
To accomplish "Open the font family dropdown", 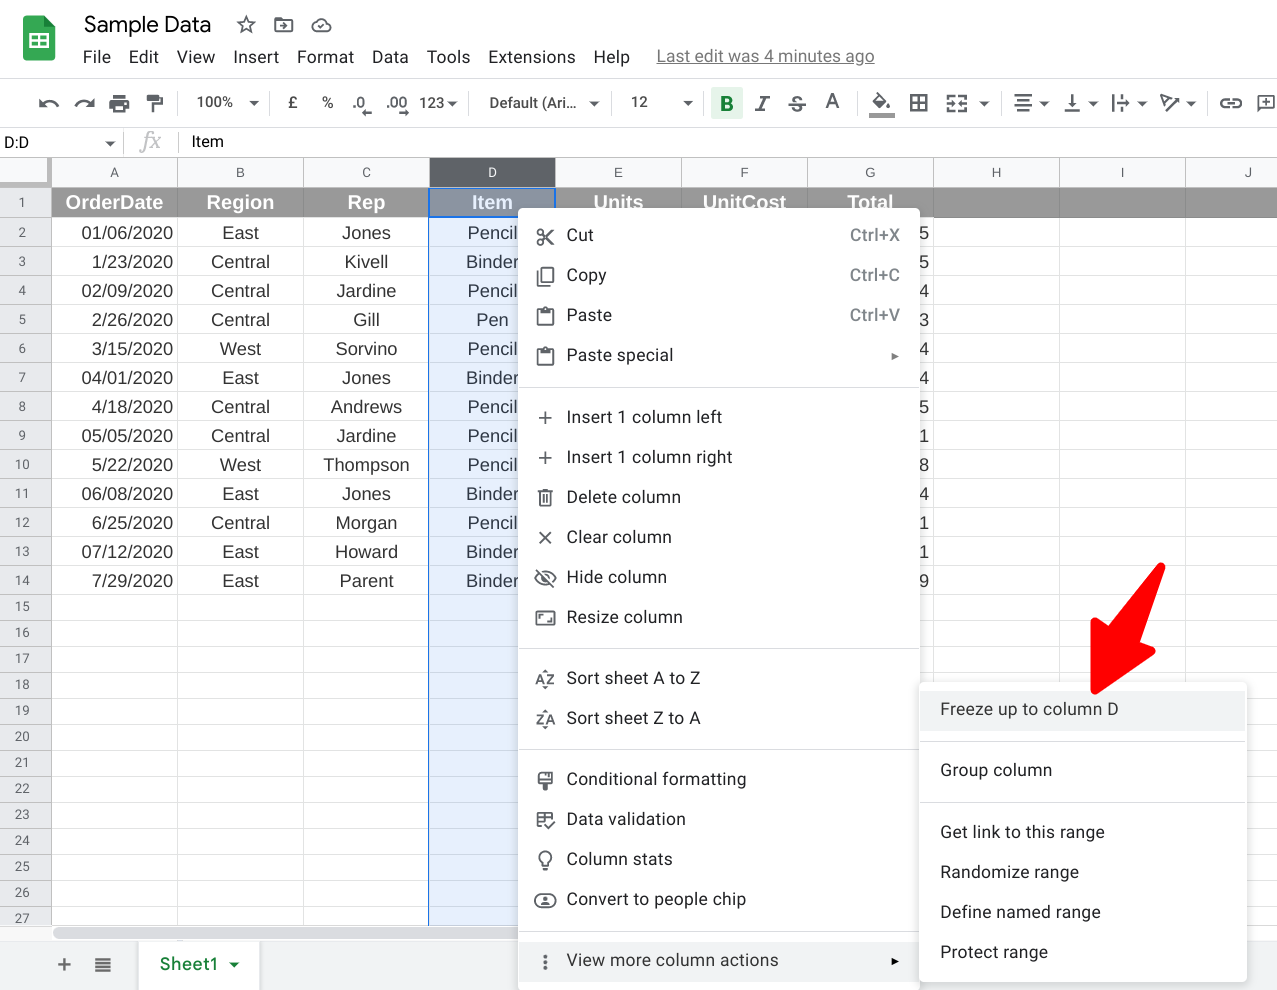I will (540, 102).
